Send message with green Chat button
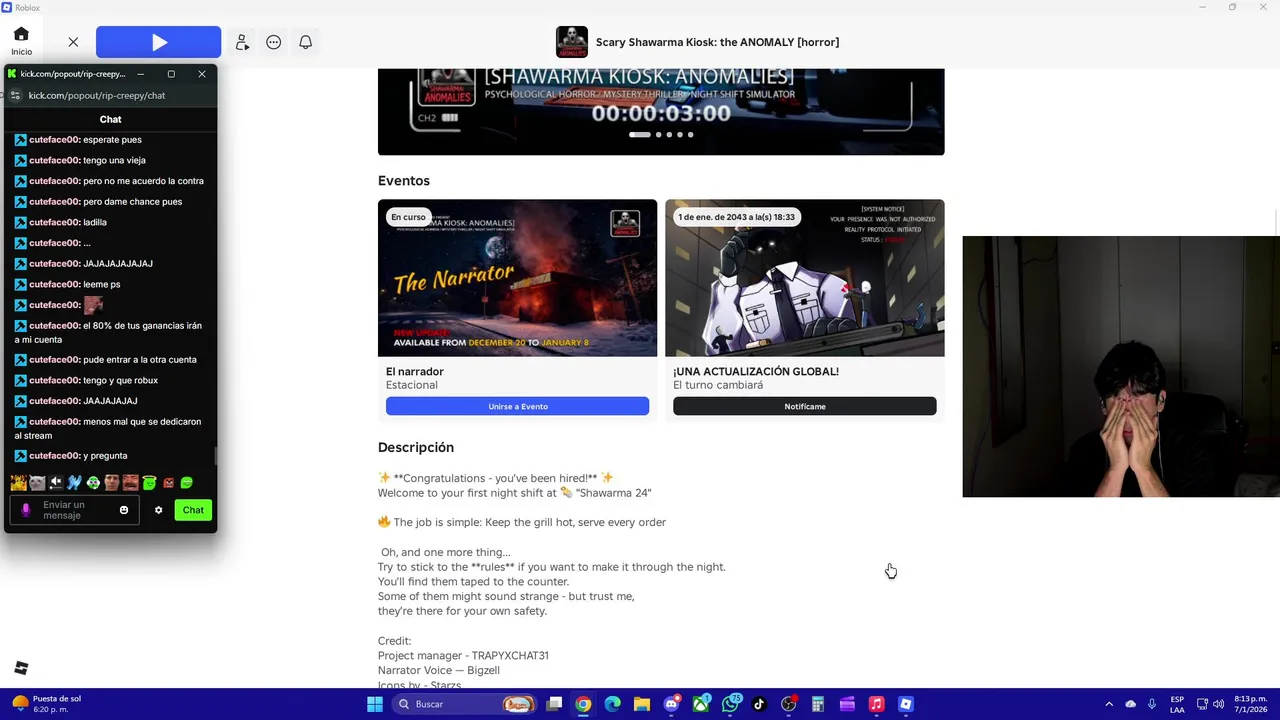 pos(193,510)
